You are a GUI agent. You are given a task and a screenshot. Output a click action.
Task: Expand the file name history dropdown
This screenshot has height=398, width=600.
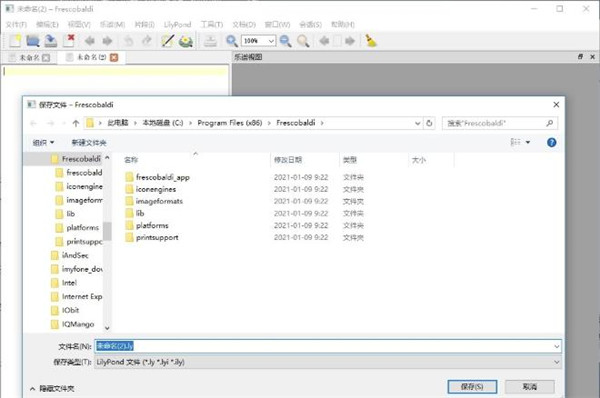point(556,346)
